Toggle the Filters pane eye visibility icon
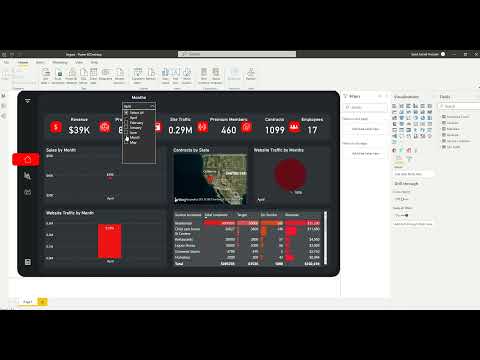The width and height of the screenshot is (480, 360). (380, 96)
